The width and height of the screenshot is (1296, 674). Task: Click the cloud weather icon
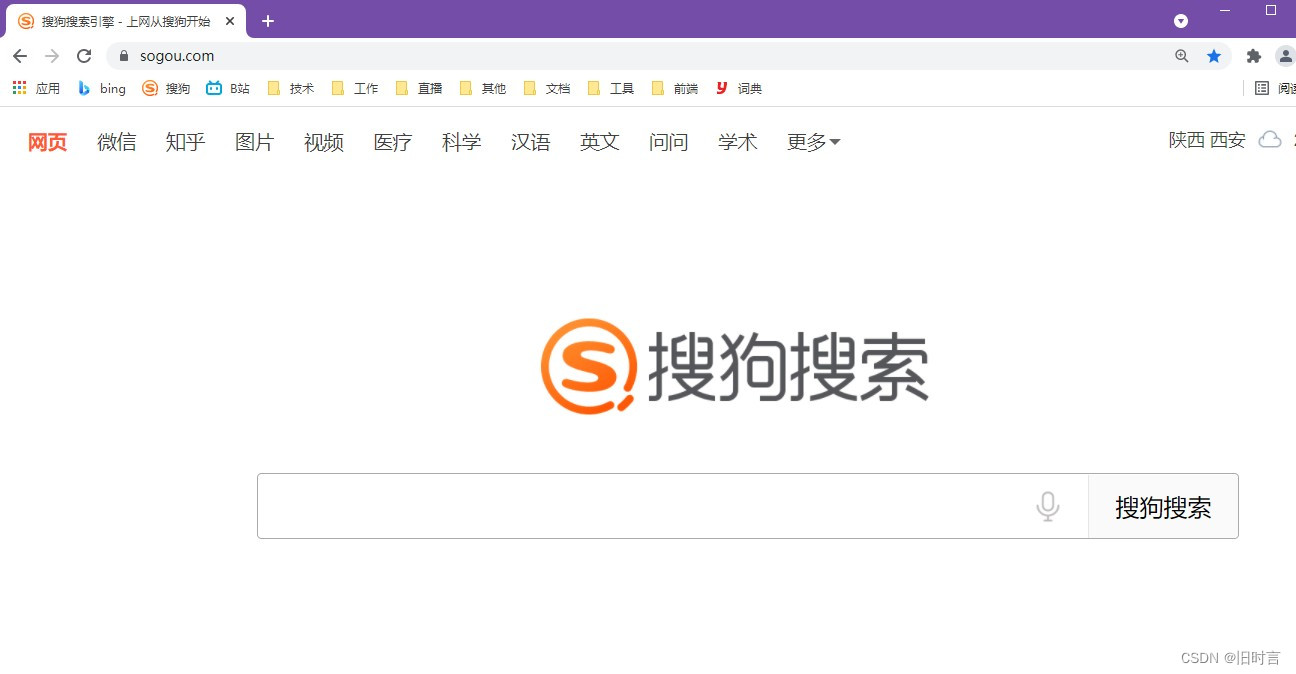[1270, 139]
